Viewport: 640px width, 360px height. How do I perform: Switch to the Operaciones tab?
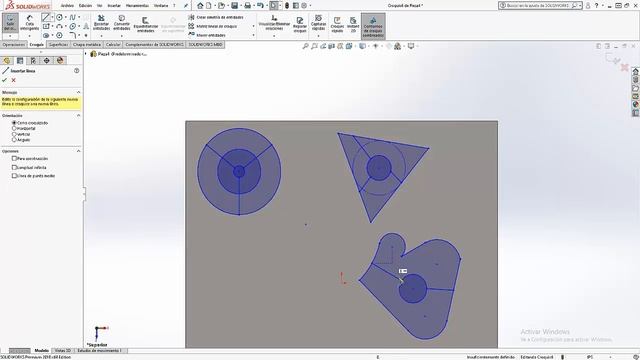13,44
